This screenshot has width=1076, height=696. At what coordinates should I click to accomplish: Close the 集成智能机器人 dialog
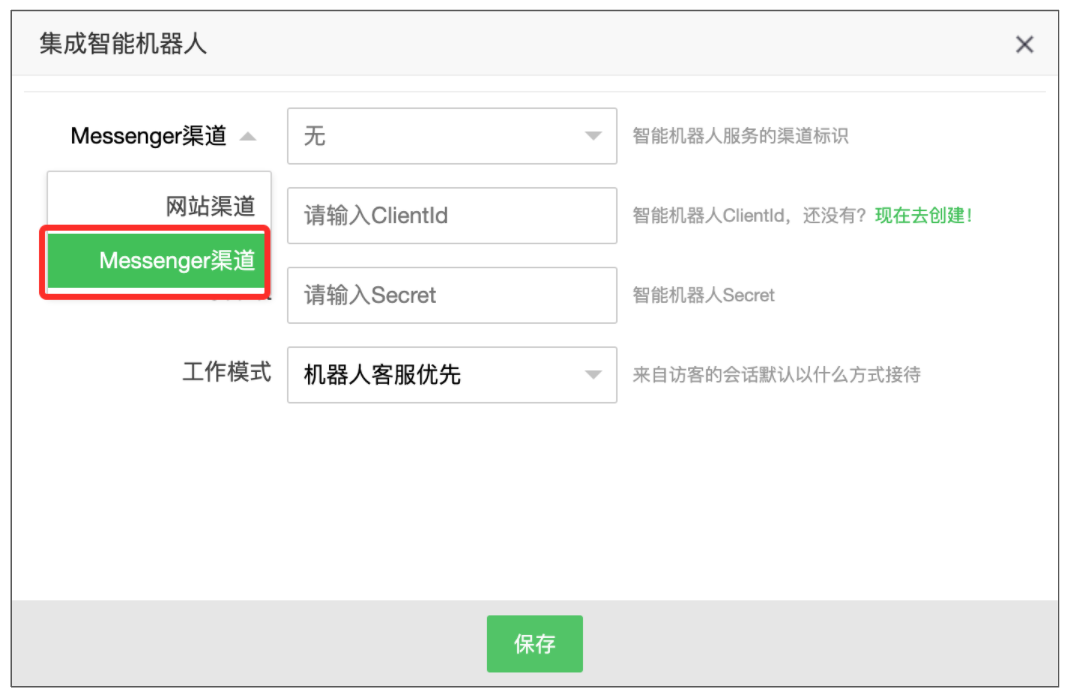(x=1024, y=45)
